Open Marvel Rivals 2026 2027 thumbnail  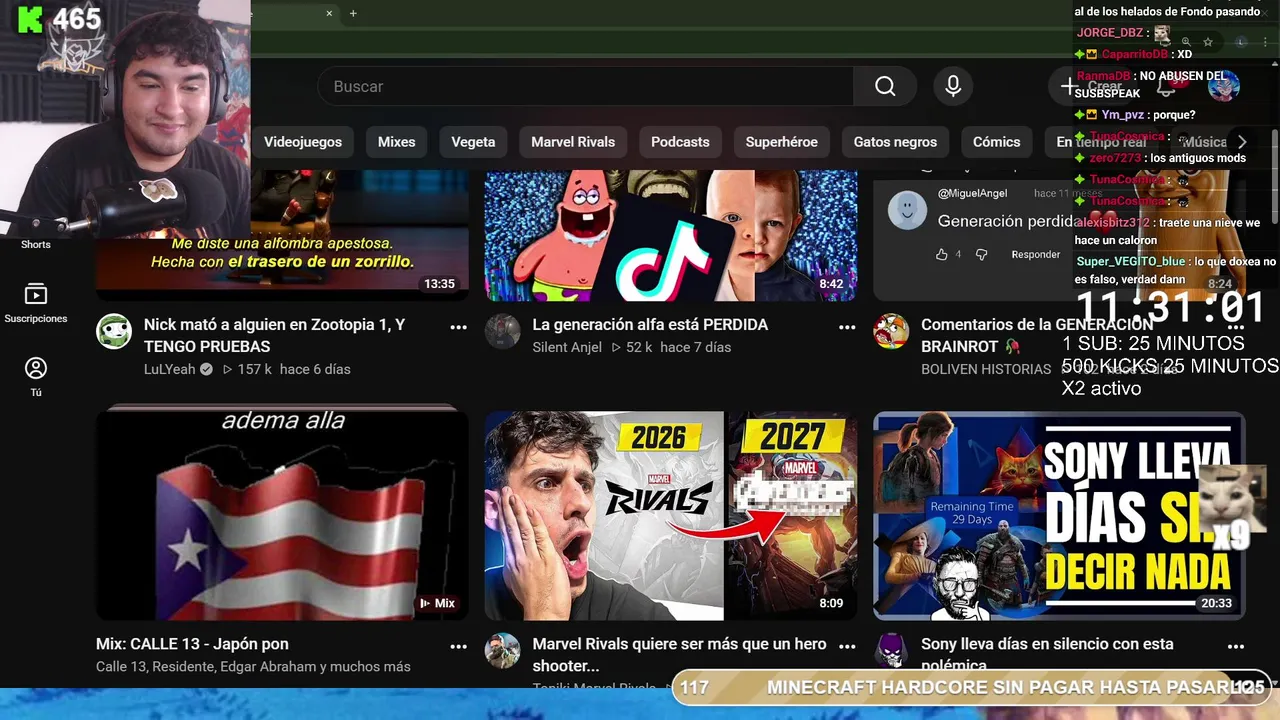[x=671, y=515]
